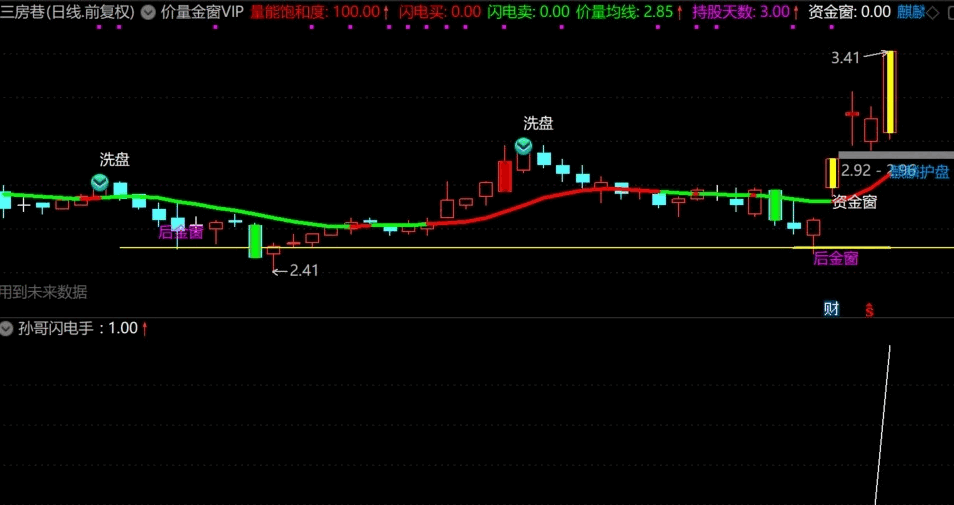Select the 闪电卖: 0.00 readout
This screenshot has height=505, width=954.
[x=529, y=12]
